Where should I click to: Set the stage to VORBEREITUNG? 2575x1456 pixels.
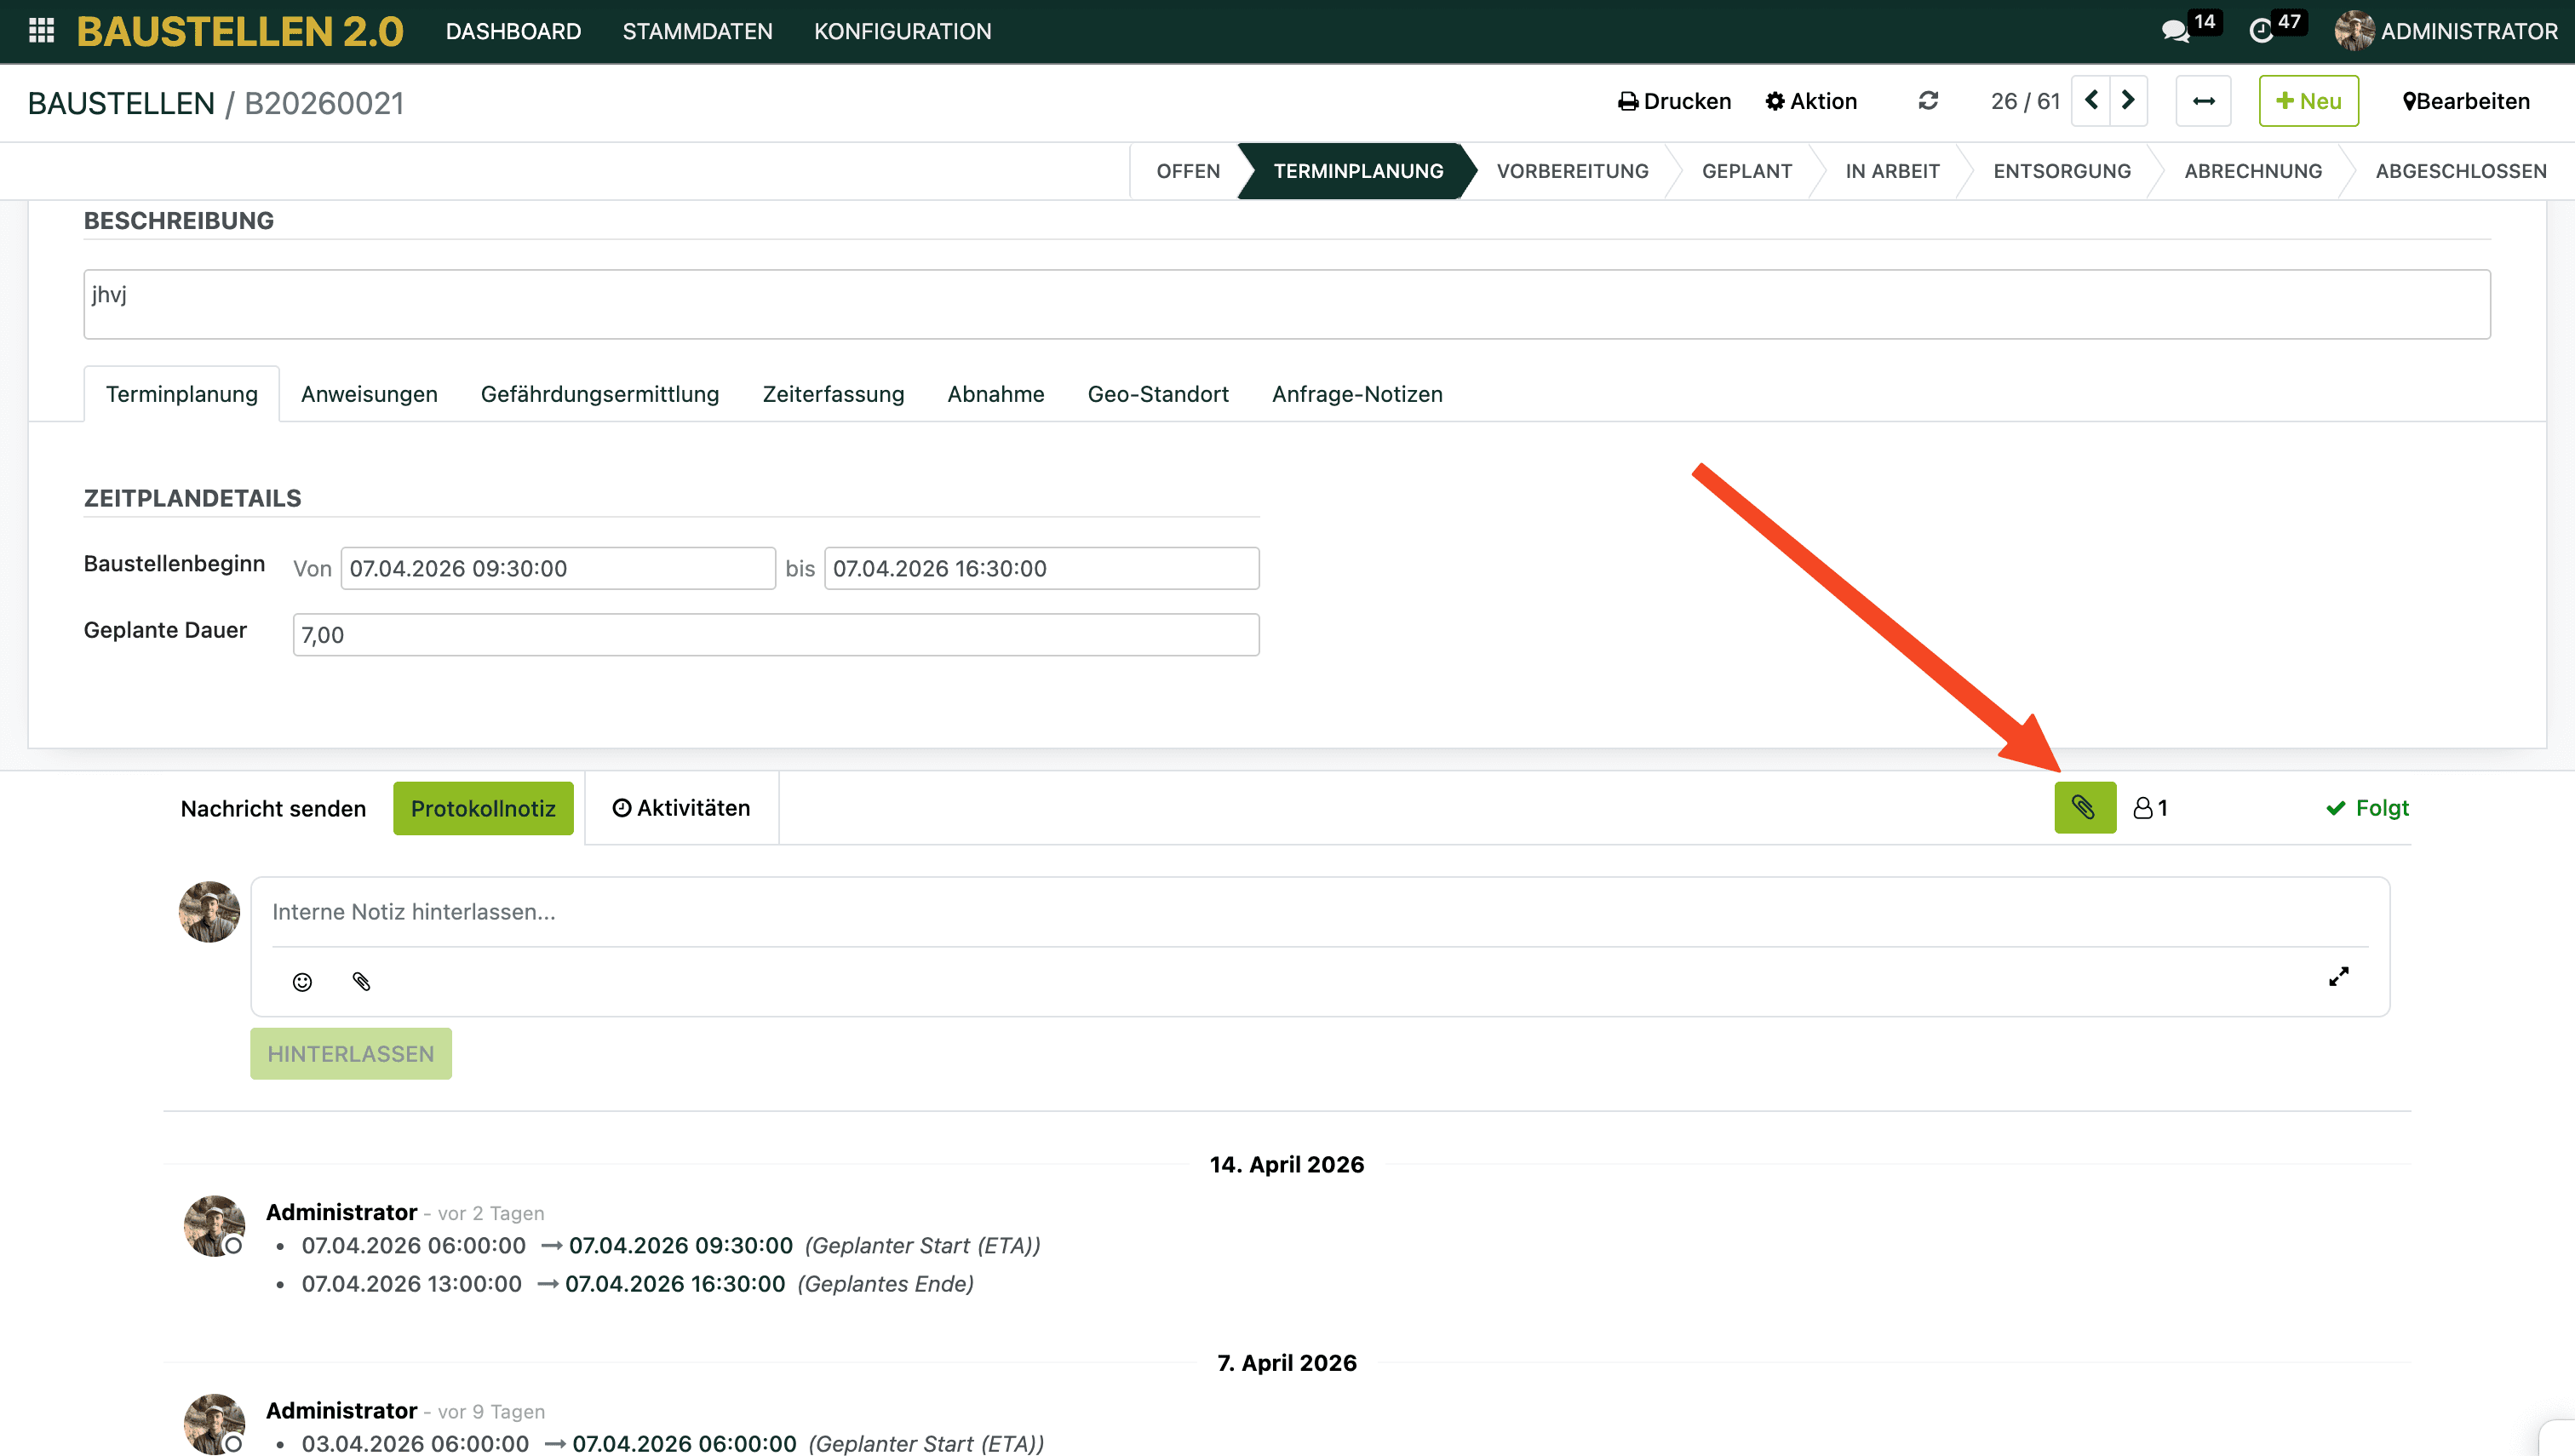click(x=1572, y=171)
